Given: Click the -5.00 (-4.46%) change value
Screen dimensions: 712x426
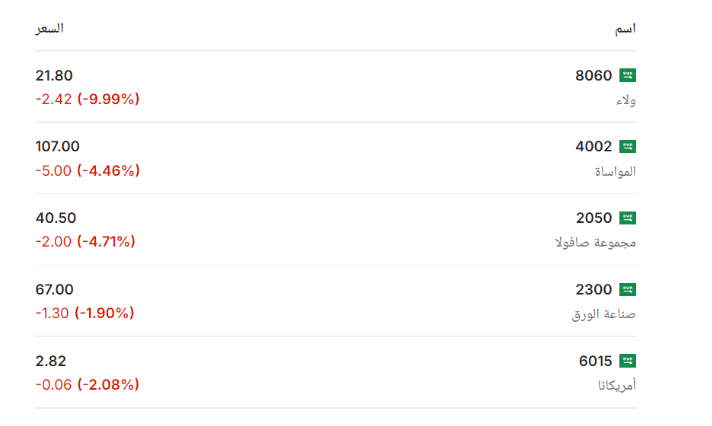Looking at the screenshot, I should click(x=88, y=171).
